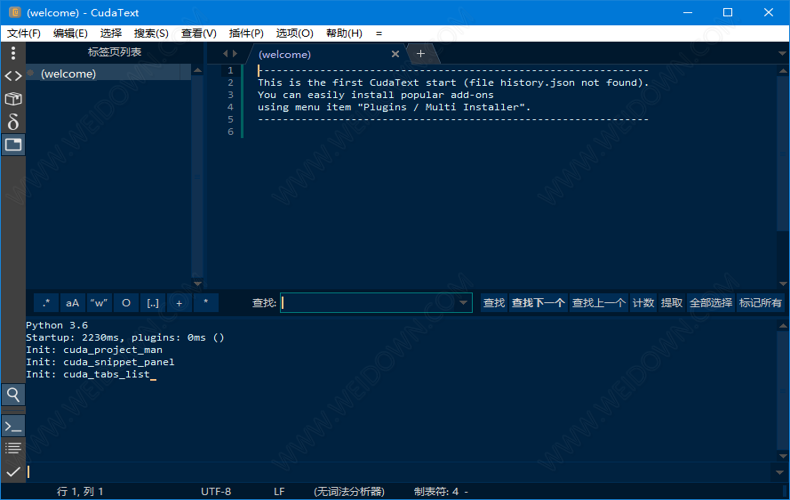
Task: Expand the find history dropdown arrow
Action: pos(463,303)
